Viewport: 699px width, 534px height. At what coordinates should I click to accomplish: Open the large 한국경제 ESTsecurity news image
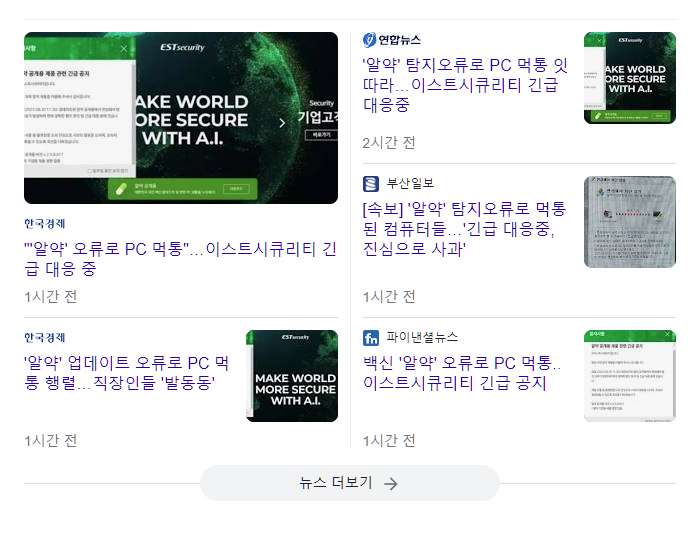181,118
